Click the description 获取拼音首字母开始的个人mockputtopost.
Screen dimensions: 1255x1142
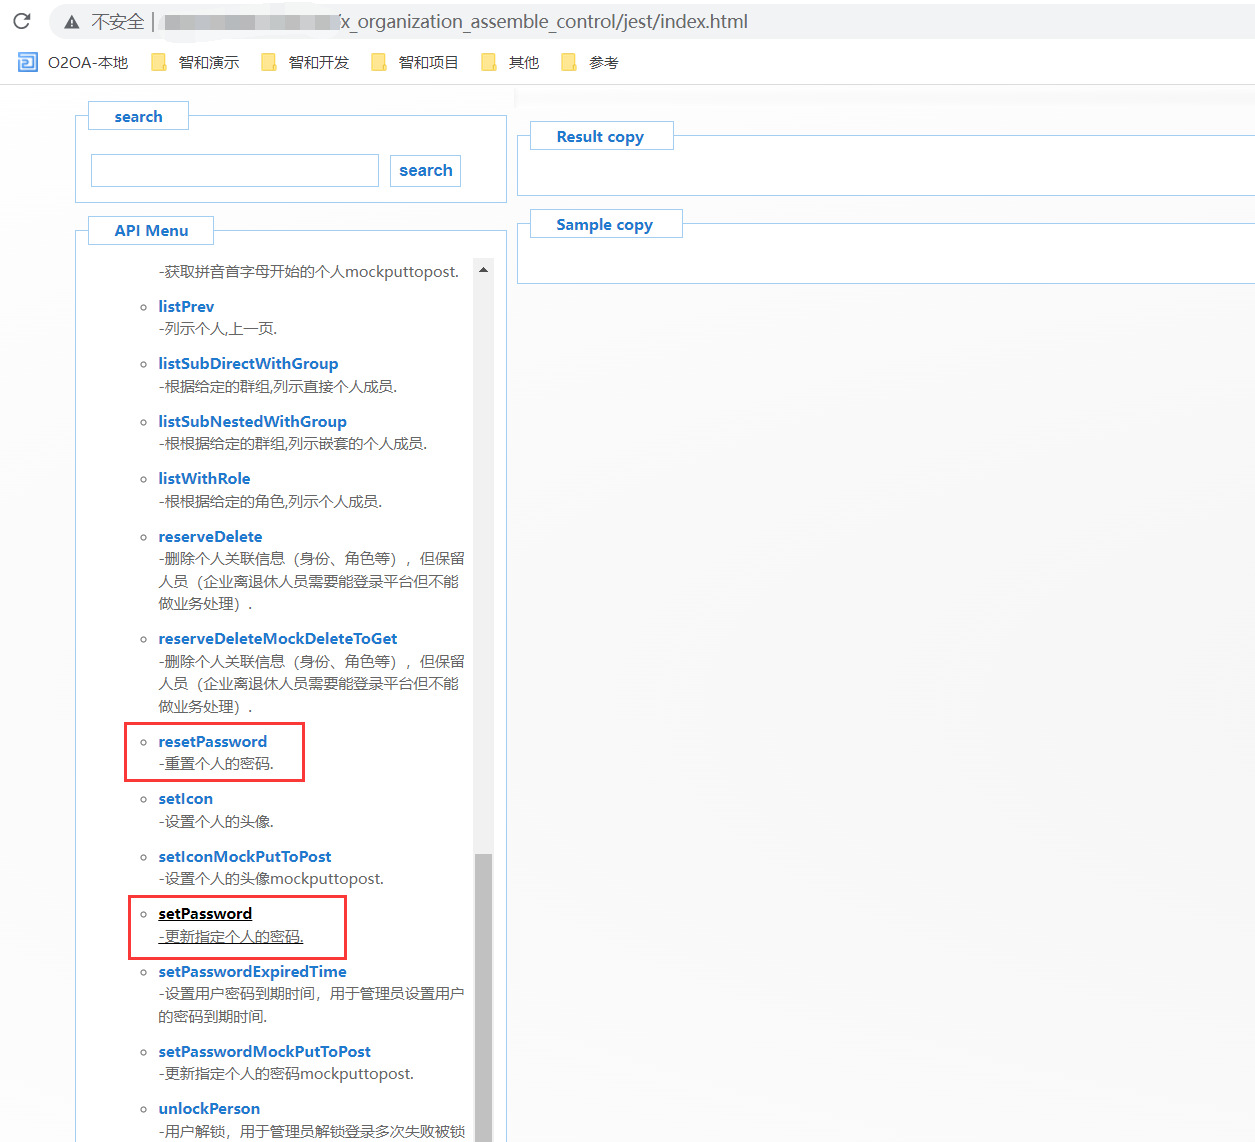[x=309, y=271]
